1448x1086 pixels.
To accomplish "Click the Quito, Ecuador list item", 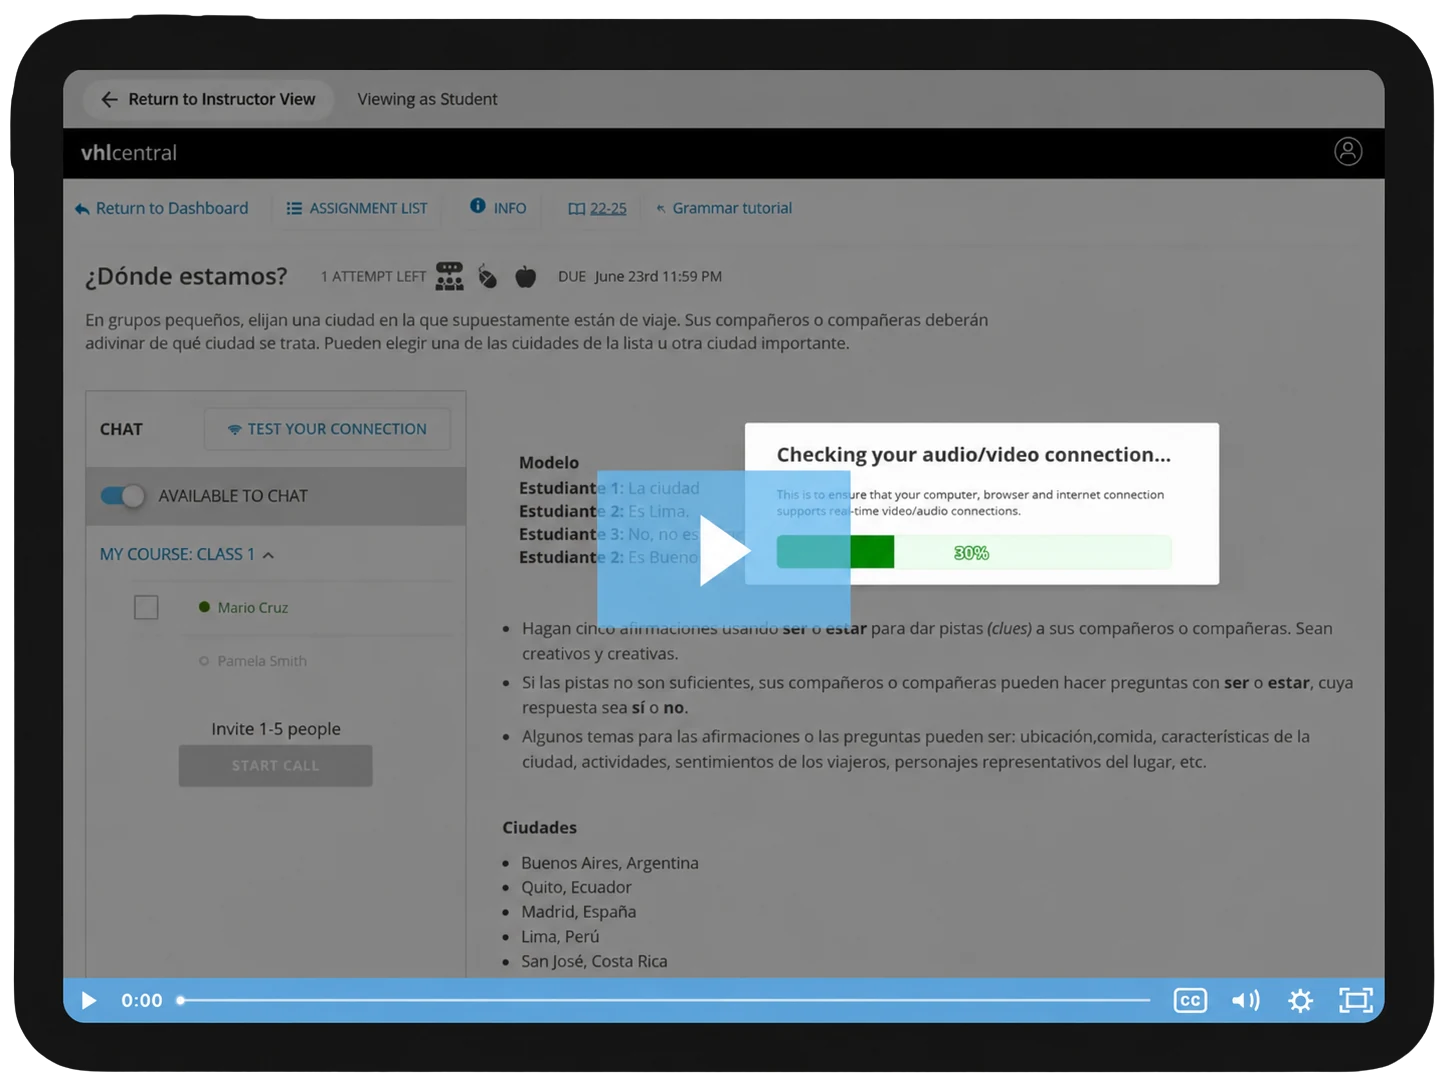I will point(576,887).
